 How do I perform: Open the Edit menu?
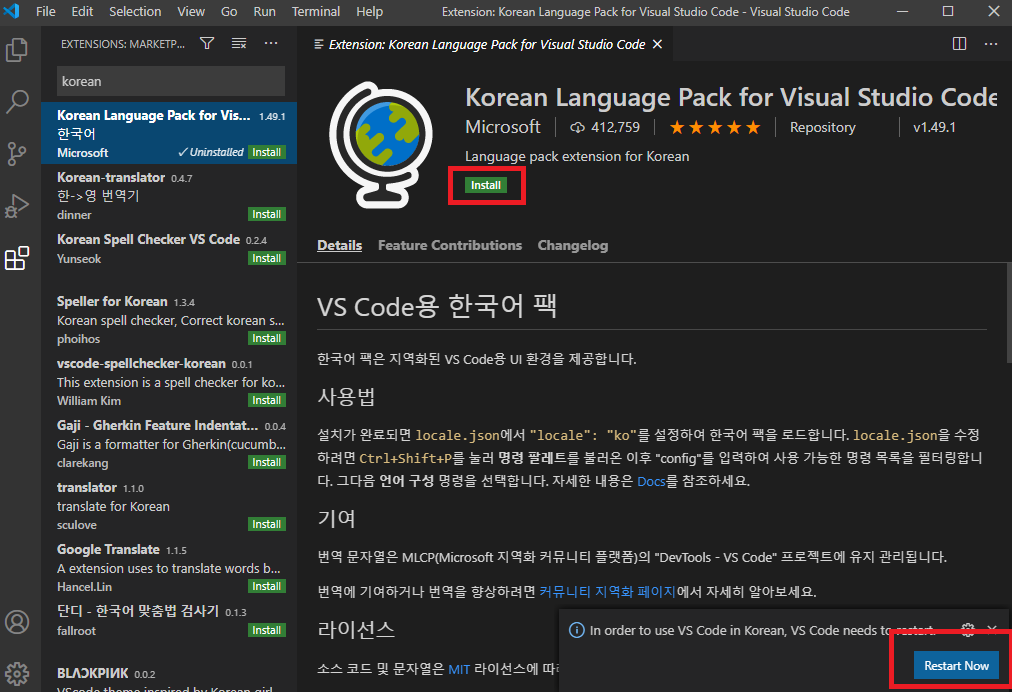click(82, 12)
